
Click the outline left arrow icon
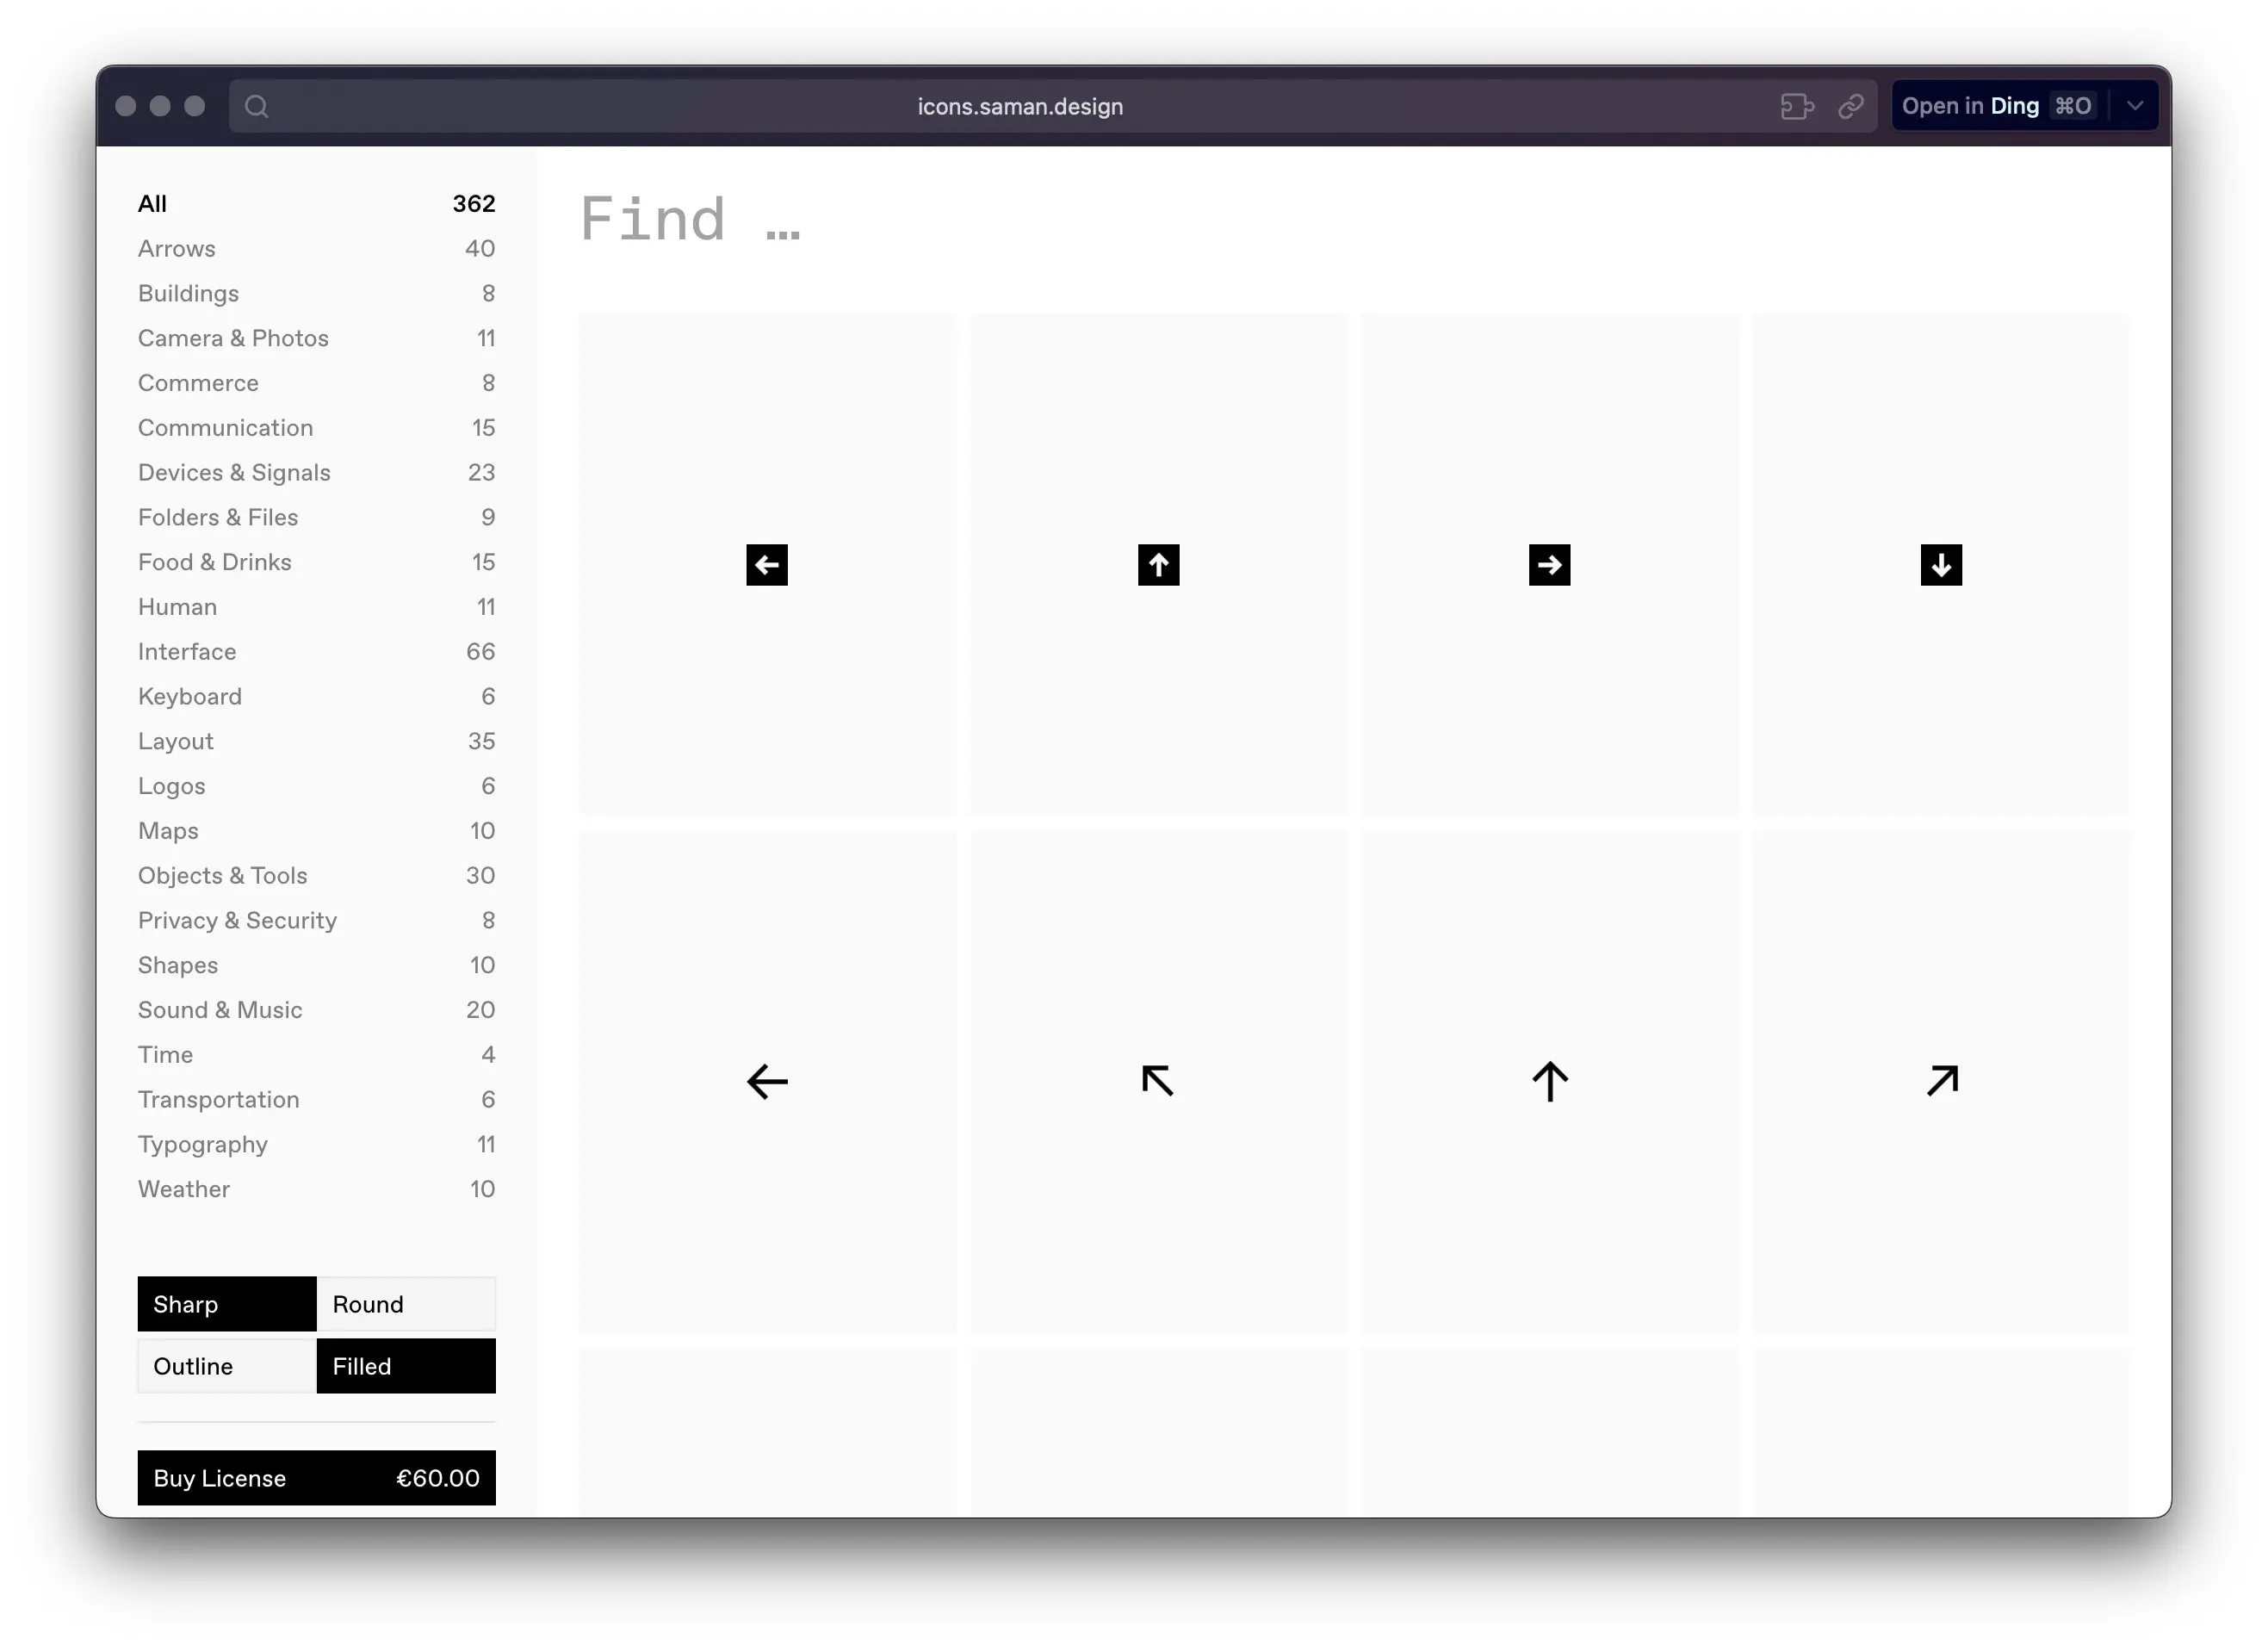click(x=768, y=1082)
